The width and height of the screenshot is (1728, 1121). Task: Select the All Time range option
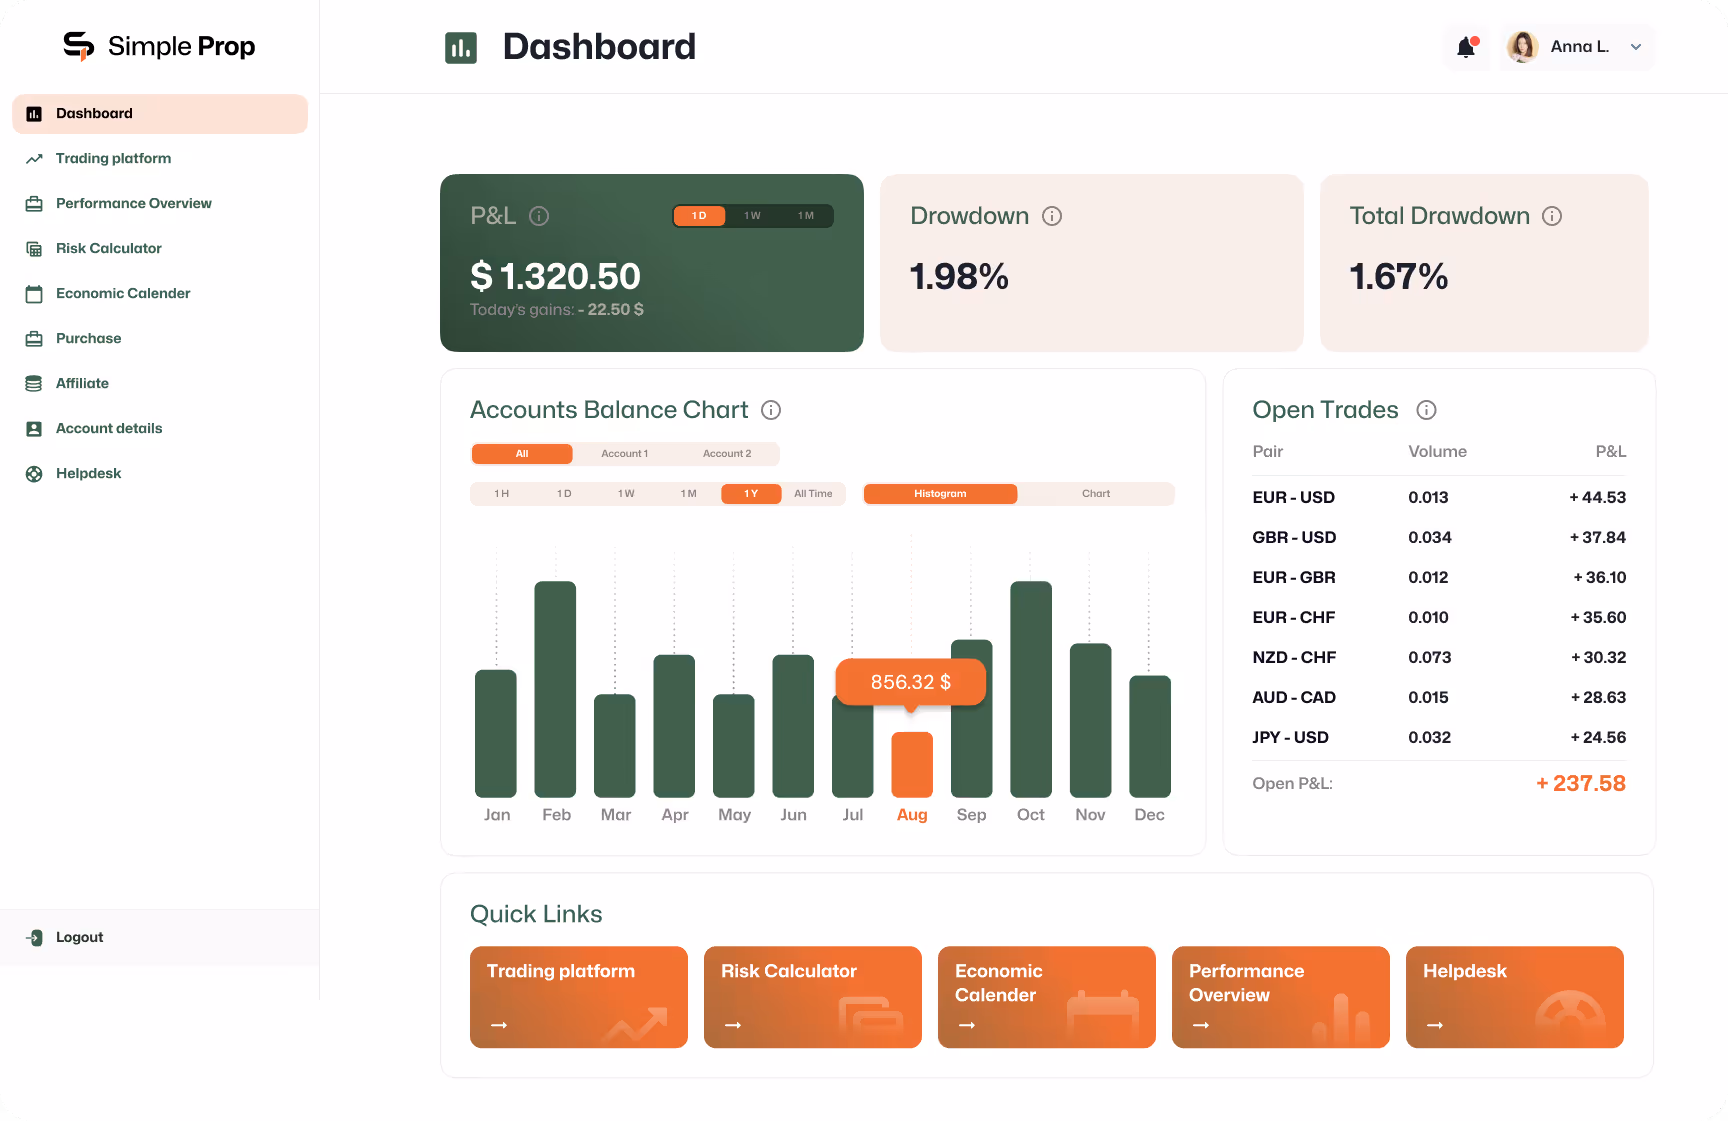tap(814, 493)
